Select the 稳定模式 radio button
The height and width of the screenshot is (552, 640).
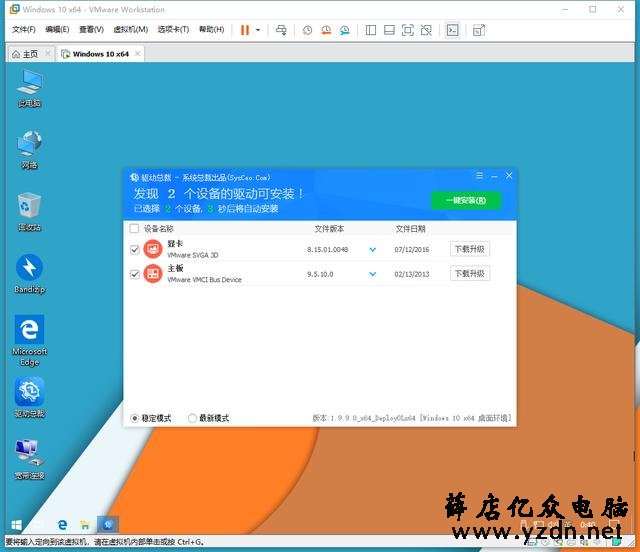point(134,418)
